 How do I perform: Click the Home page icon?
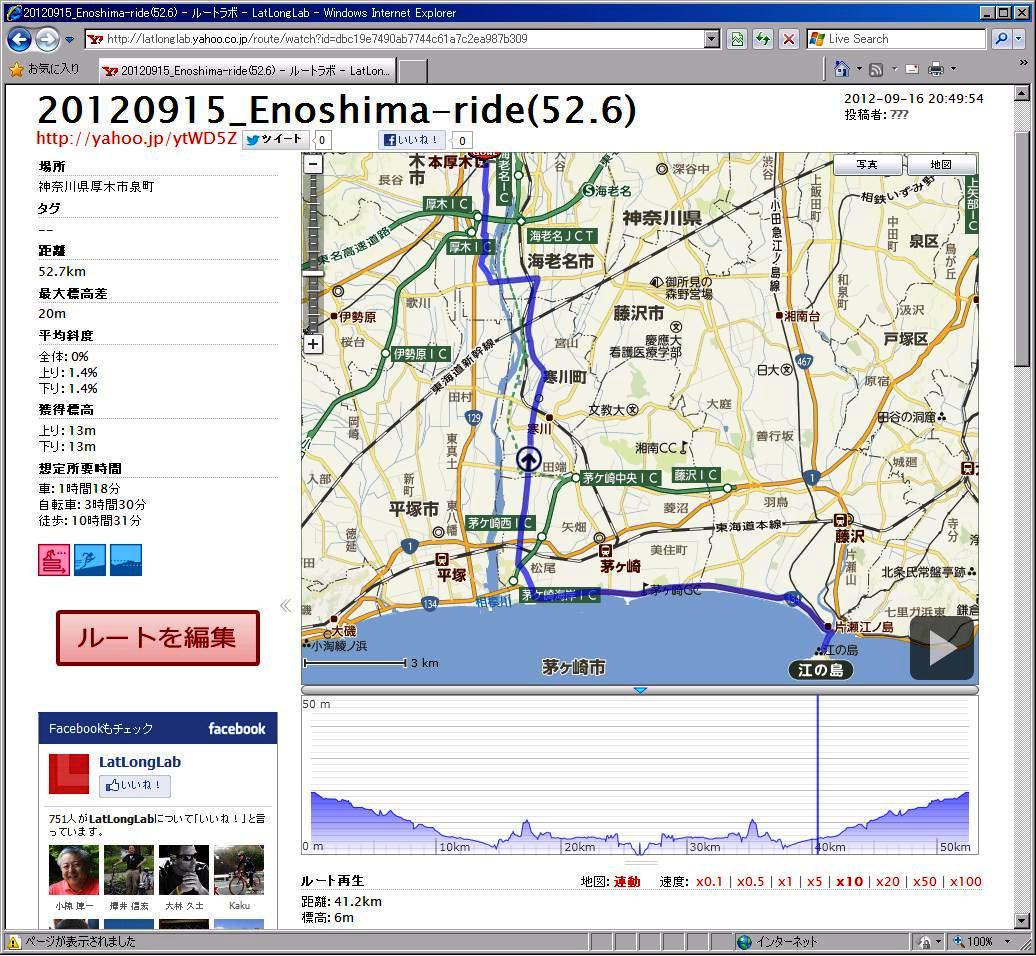(842, 69)
